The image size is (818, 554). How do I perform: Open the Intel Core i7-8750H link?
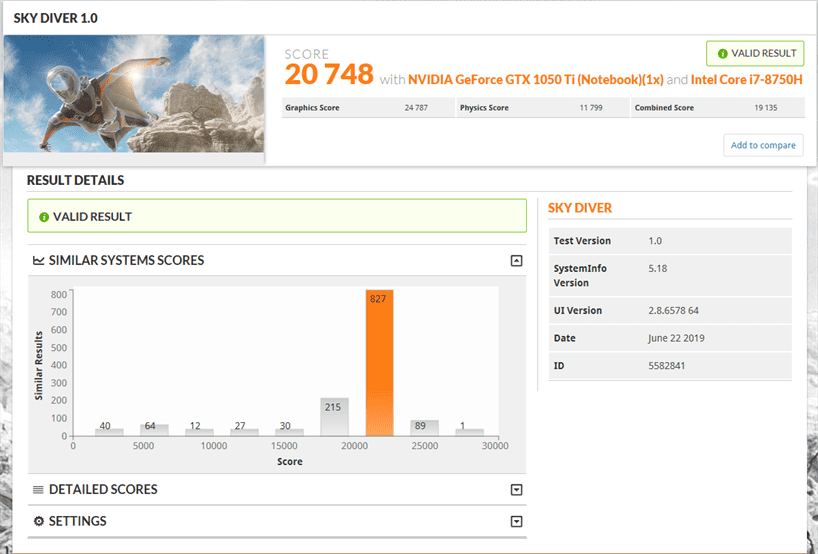(747, 80)
